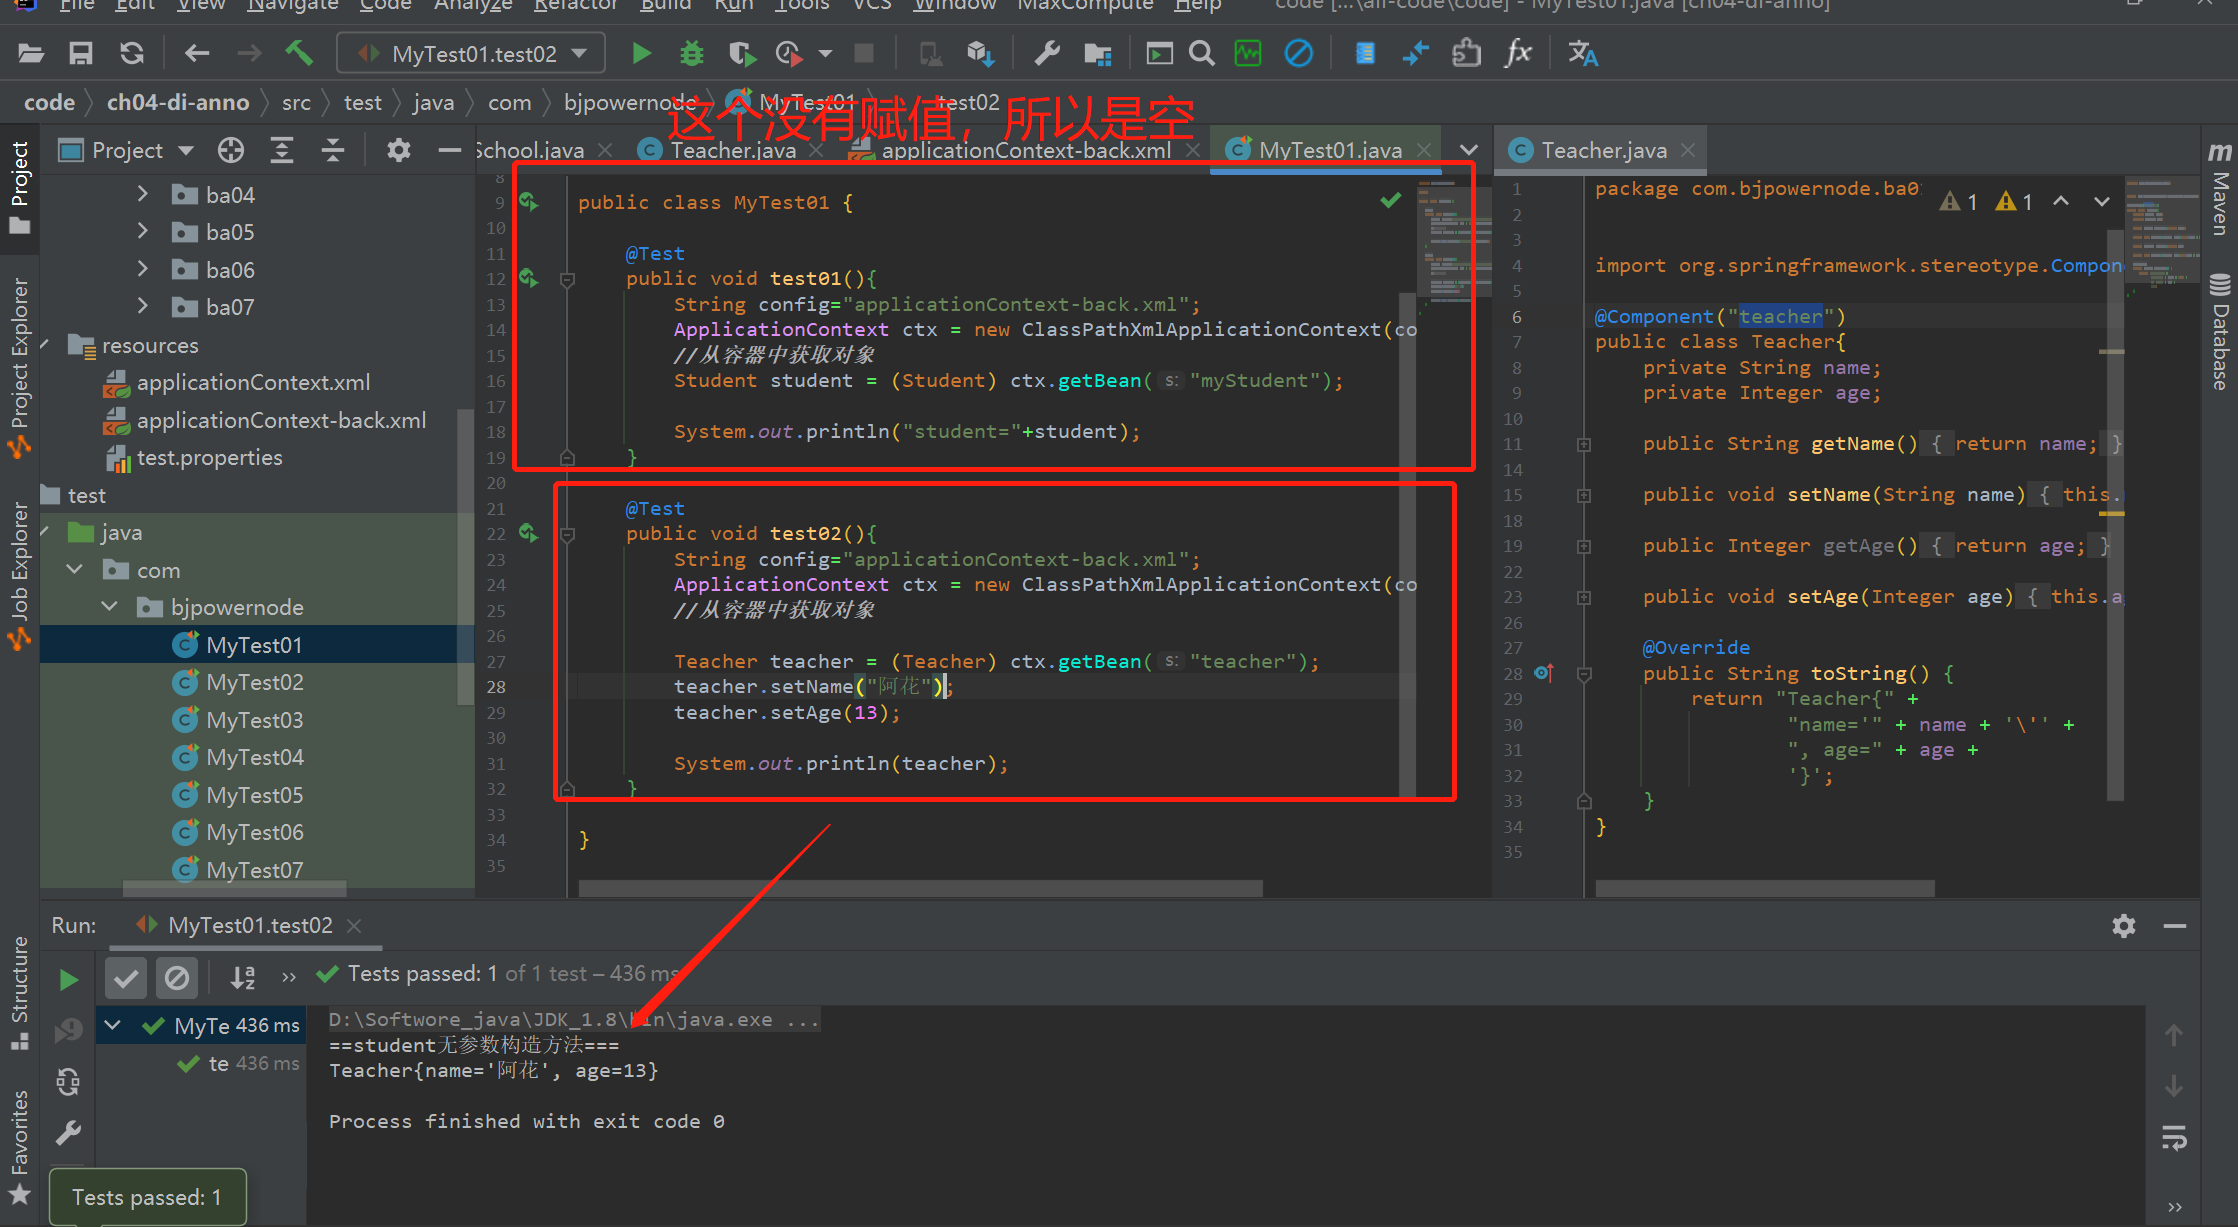Click the green Run button in toolbar
The width and height of the screenshot is (2238, 1227).
pyautogui.click(x=641, y=53)
